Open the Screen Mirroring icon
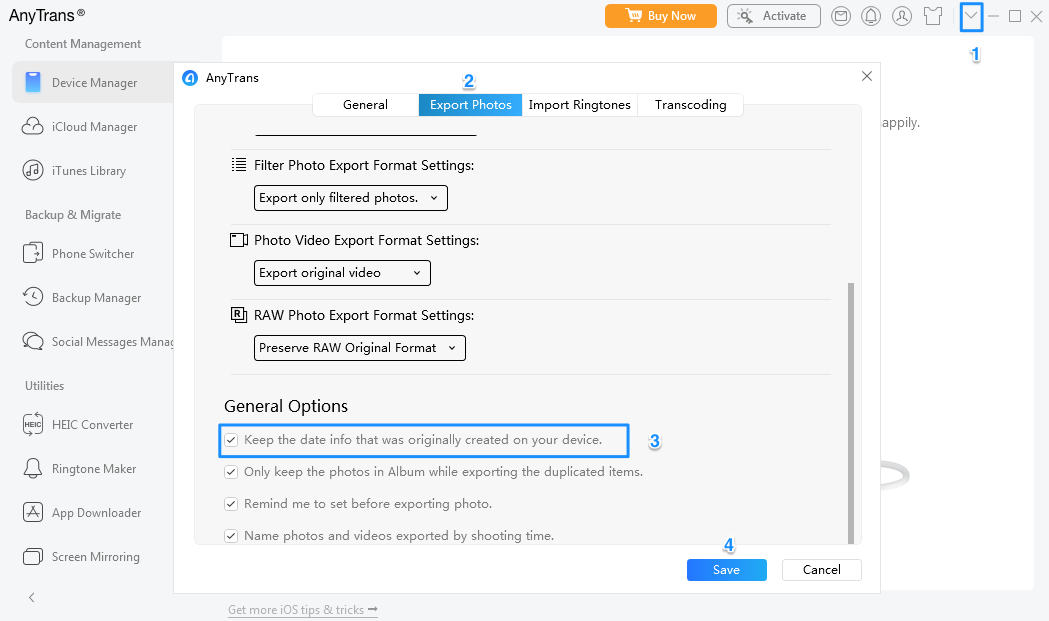This screenshot has width=1049, height=621. point(33,557)
